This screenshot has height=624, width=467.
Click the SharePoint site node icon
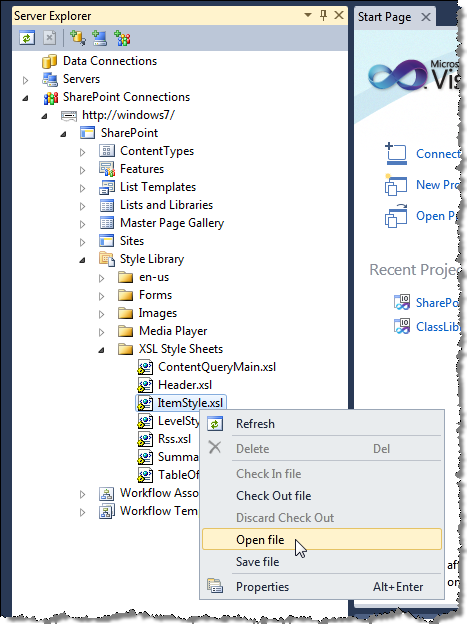[x=87, y=133]
